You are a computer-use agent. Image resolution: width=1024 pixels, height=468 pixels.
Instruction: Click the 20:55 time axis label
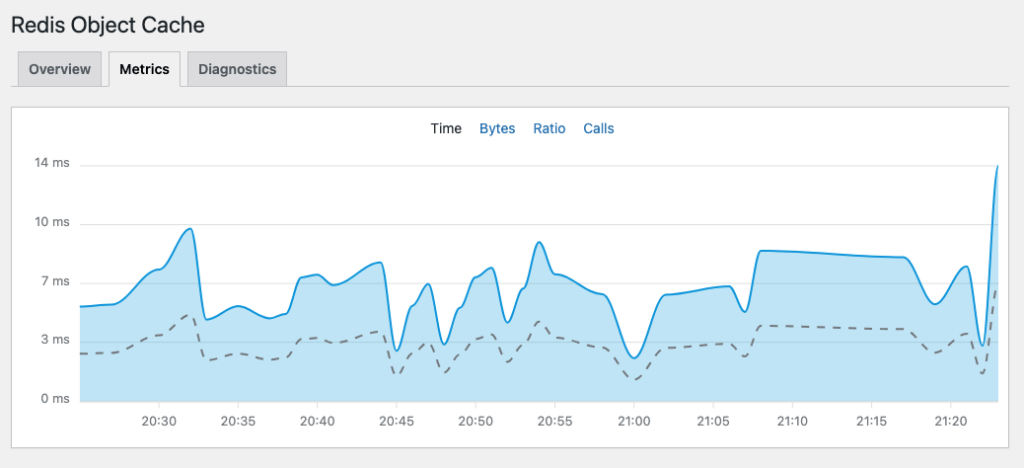pyautogui.click(x=555, y=421)
